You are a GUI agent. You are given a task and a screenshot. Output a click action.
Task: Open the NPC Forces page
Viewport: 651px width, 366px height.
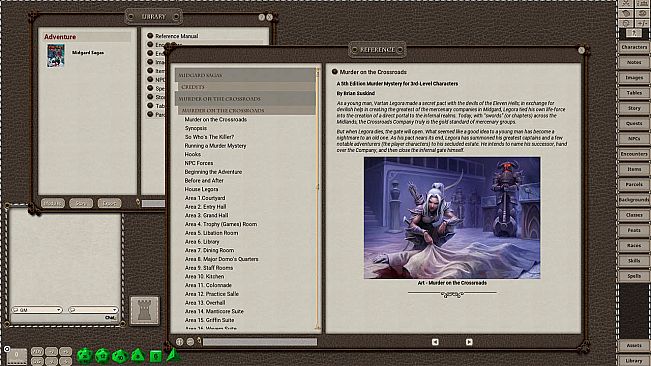click(199, 163)
